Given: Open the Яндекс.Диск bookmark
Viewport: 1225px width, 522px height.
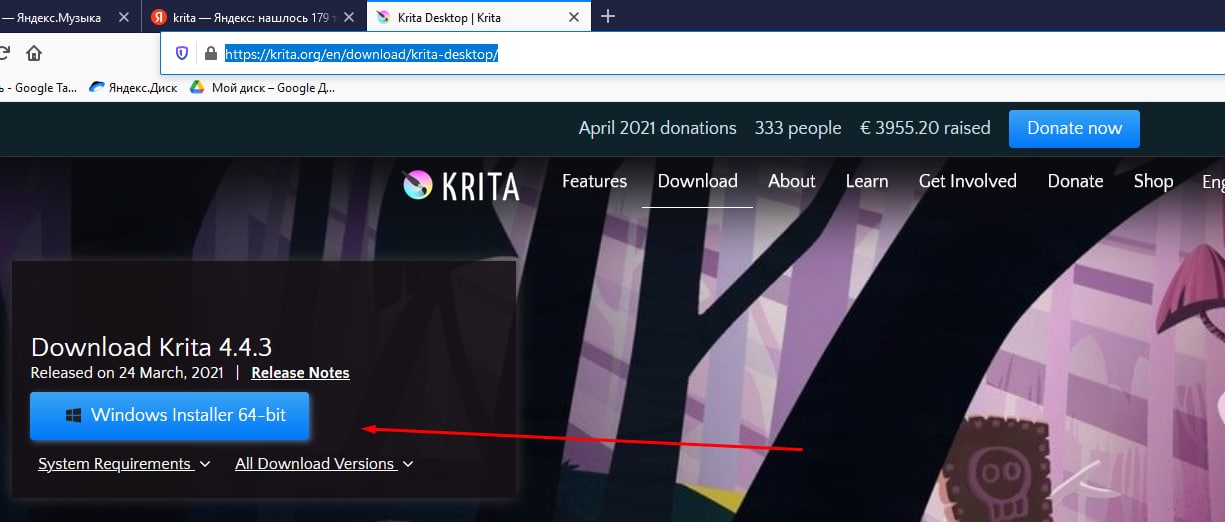Looking at the screenshot, I should [x=133, y=87].
